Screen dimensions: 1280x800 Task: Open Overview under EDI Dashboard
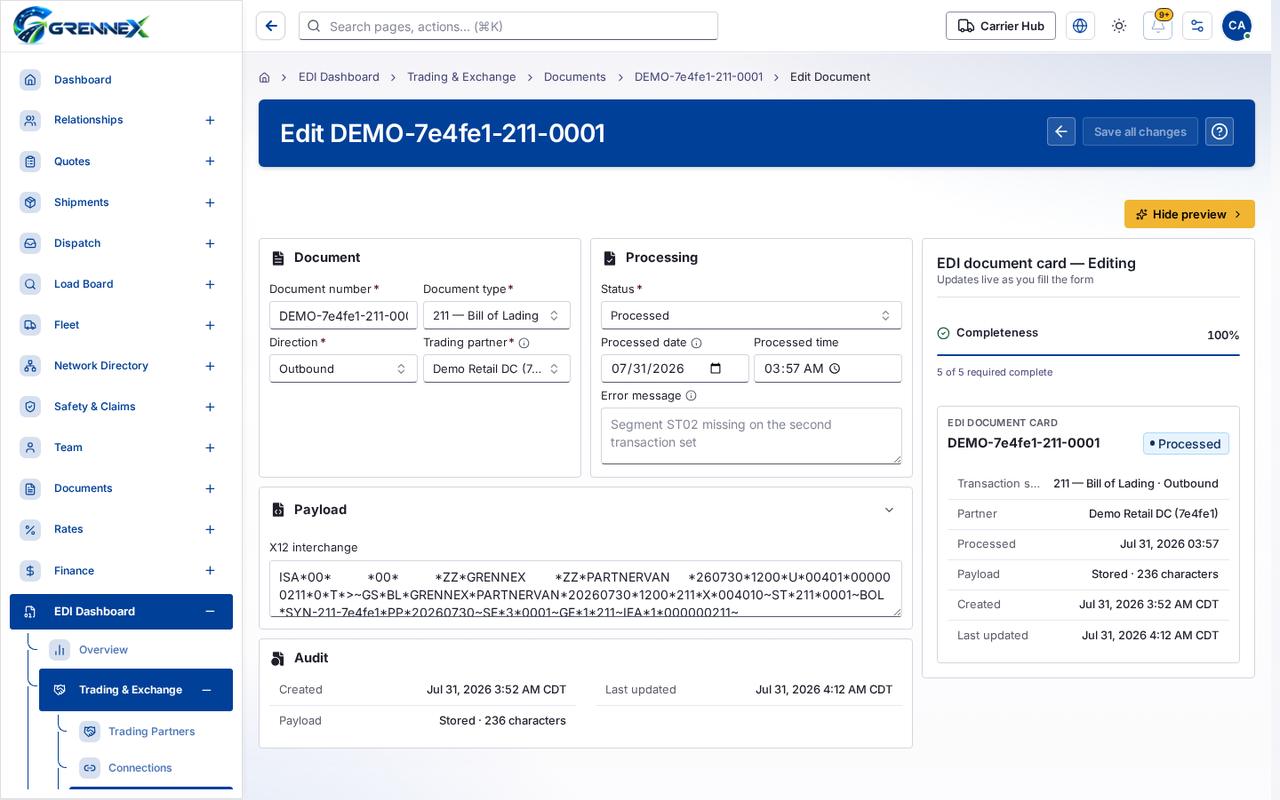click(x=103, y=650)
